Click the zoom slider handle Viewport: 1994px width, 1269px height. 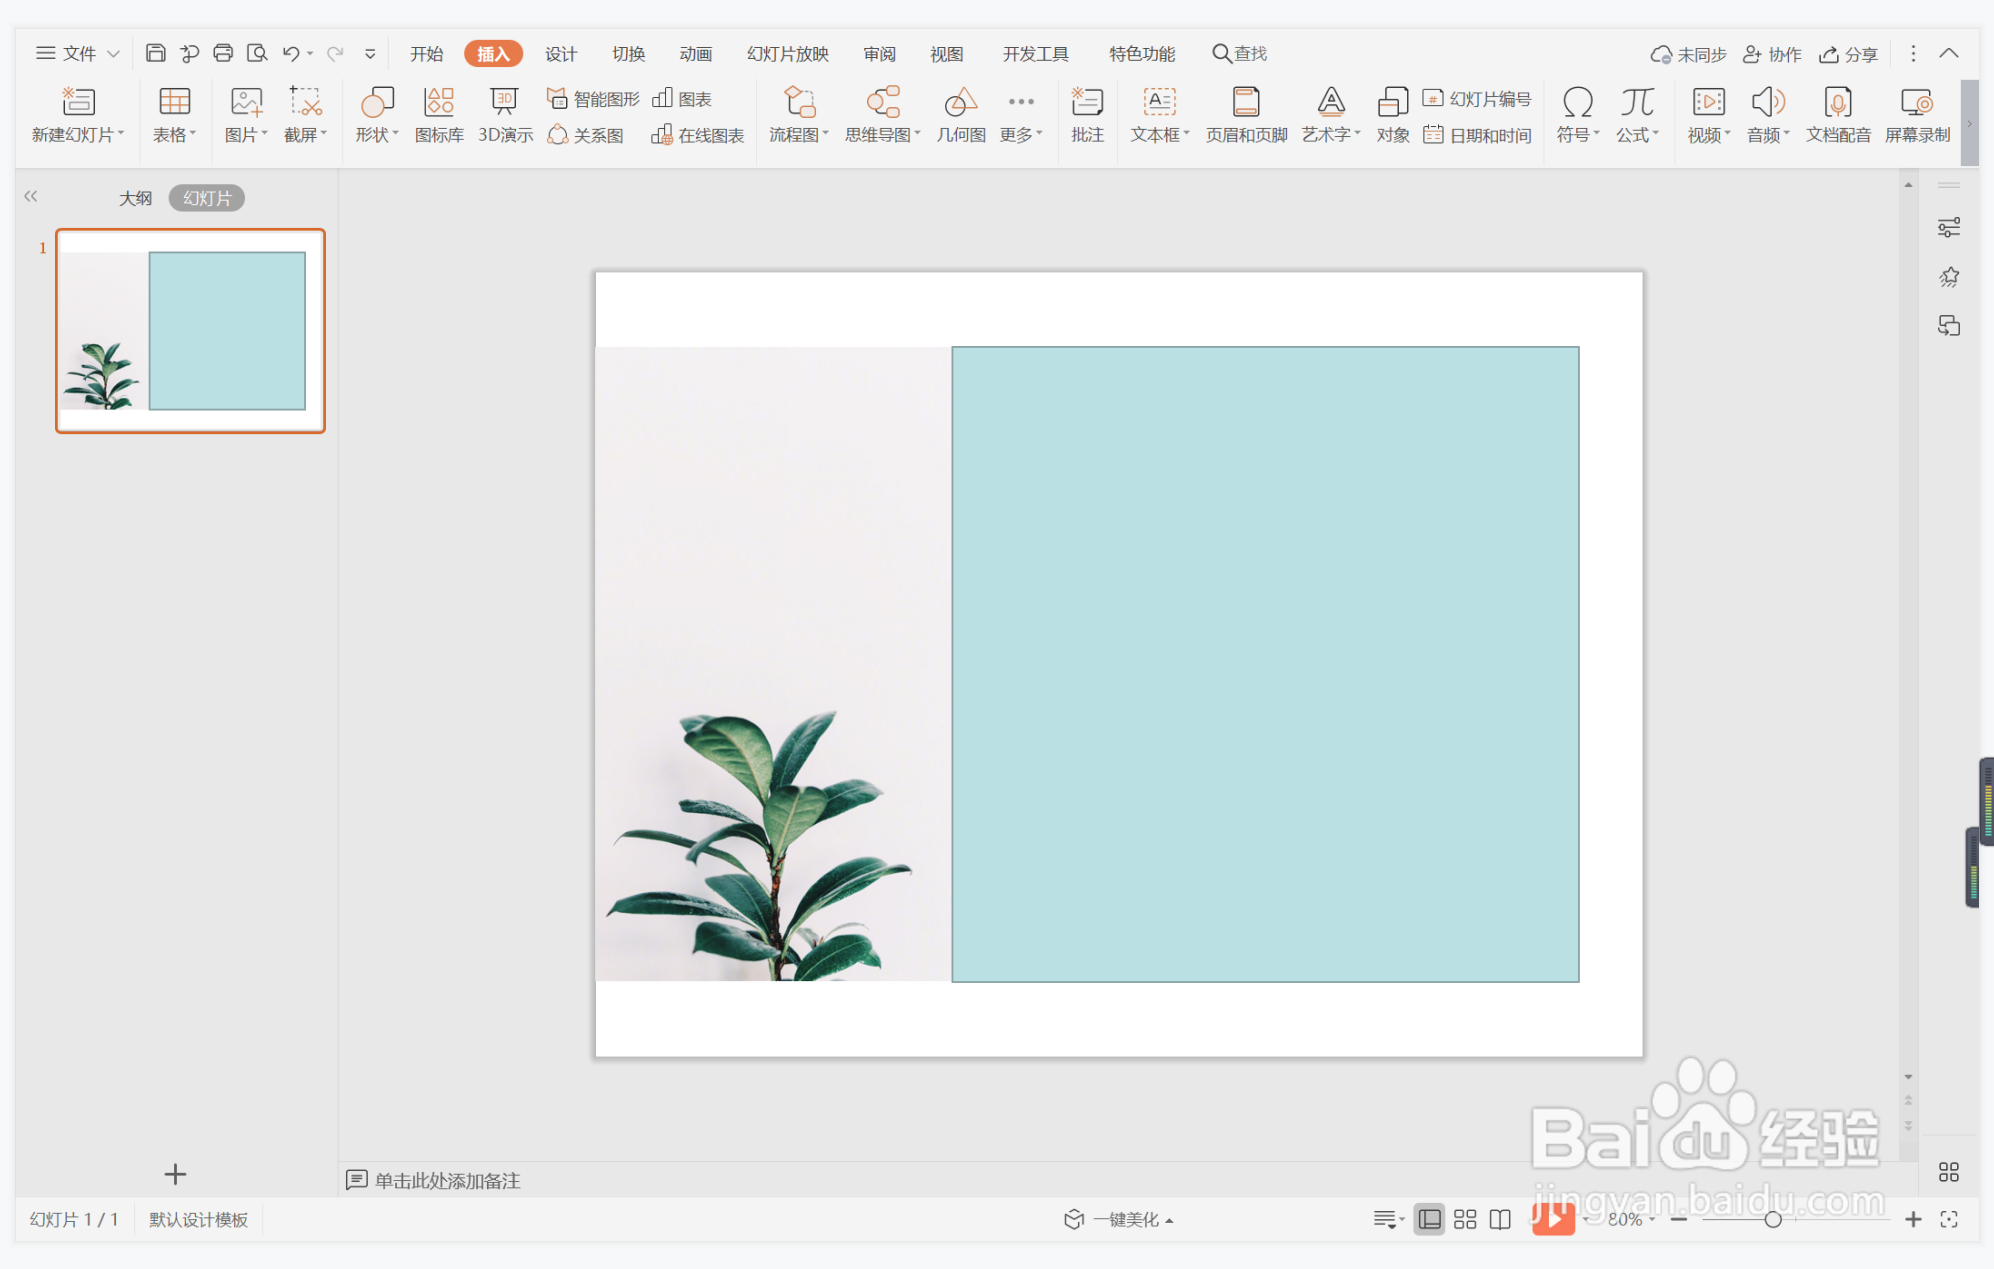click(1773, 1219)
